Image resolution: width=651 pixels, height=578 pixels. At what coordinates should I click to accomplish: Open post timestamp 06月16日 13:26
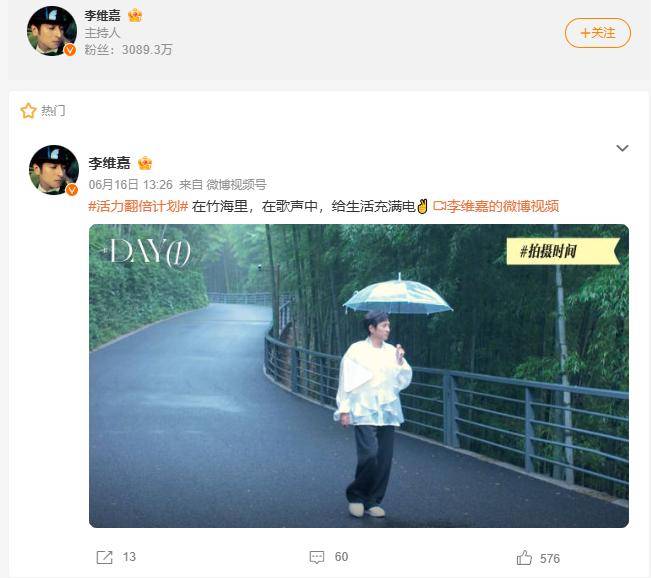pos(130,184)
